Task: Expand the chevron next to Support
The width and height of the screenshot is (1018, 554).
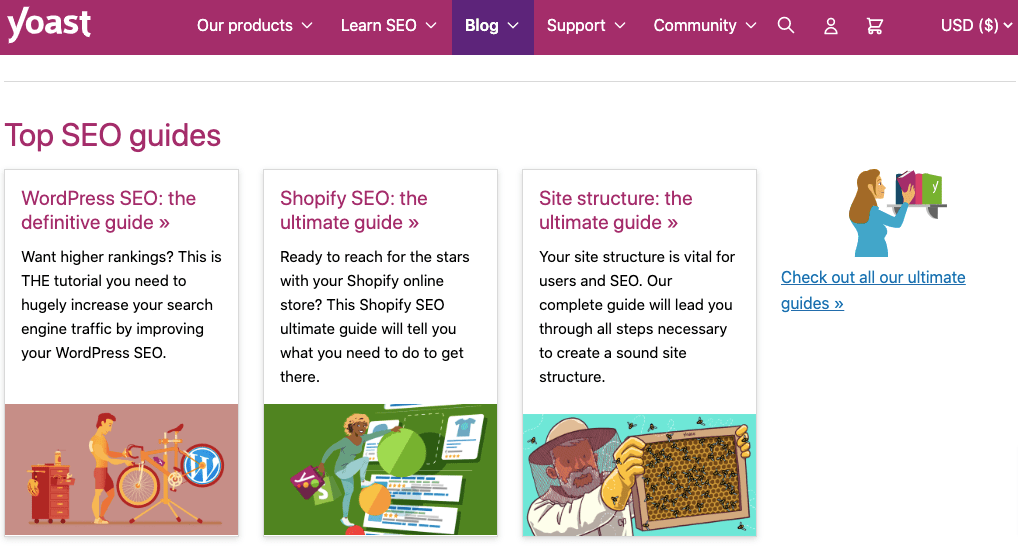Action: click(x=620, y=26)
